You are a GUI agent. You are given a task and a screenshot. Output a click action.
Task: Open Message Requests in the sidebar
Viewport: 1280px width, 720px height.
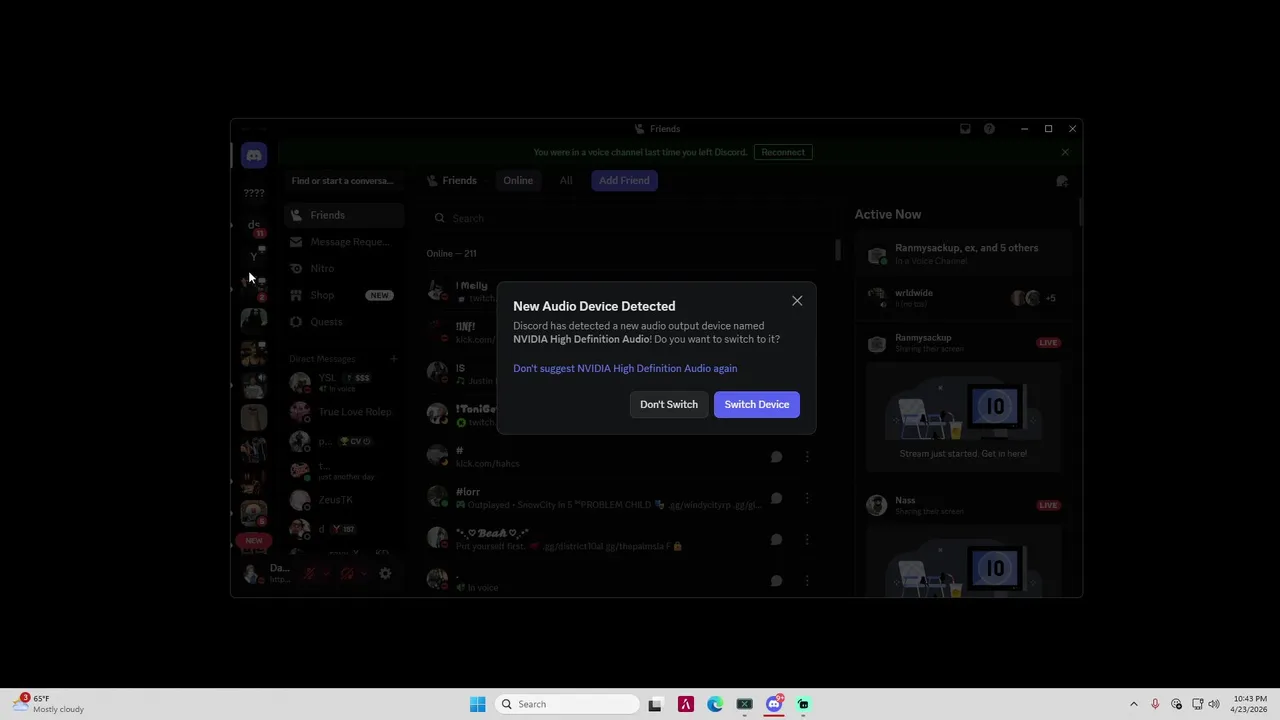coord(344,242)
